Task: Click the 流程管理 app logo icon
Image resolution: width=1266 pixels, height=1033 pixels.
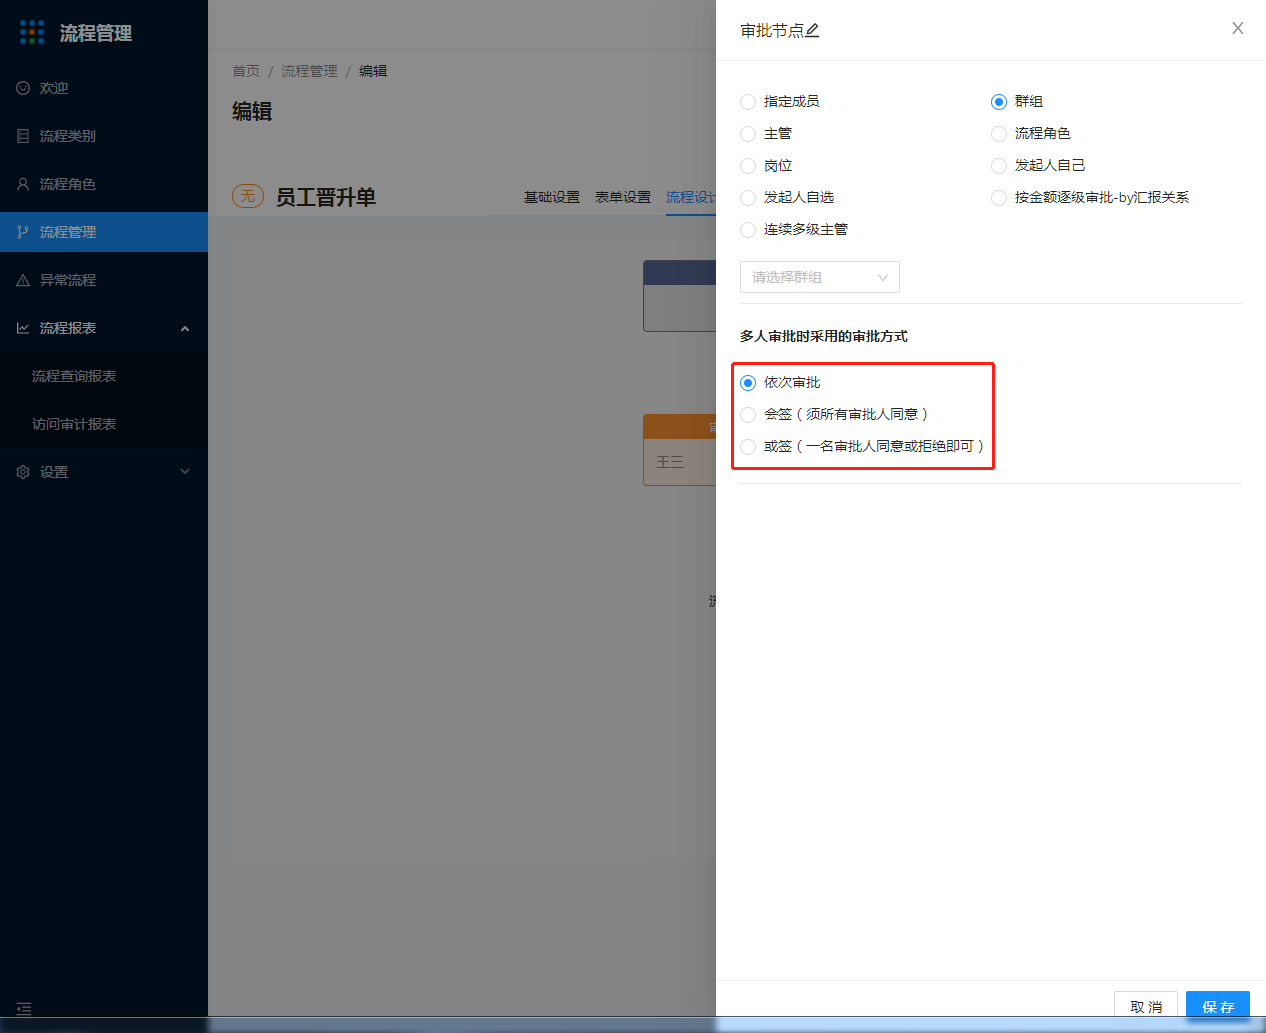Action: 32,32
